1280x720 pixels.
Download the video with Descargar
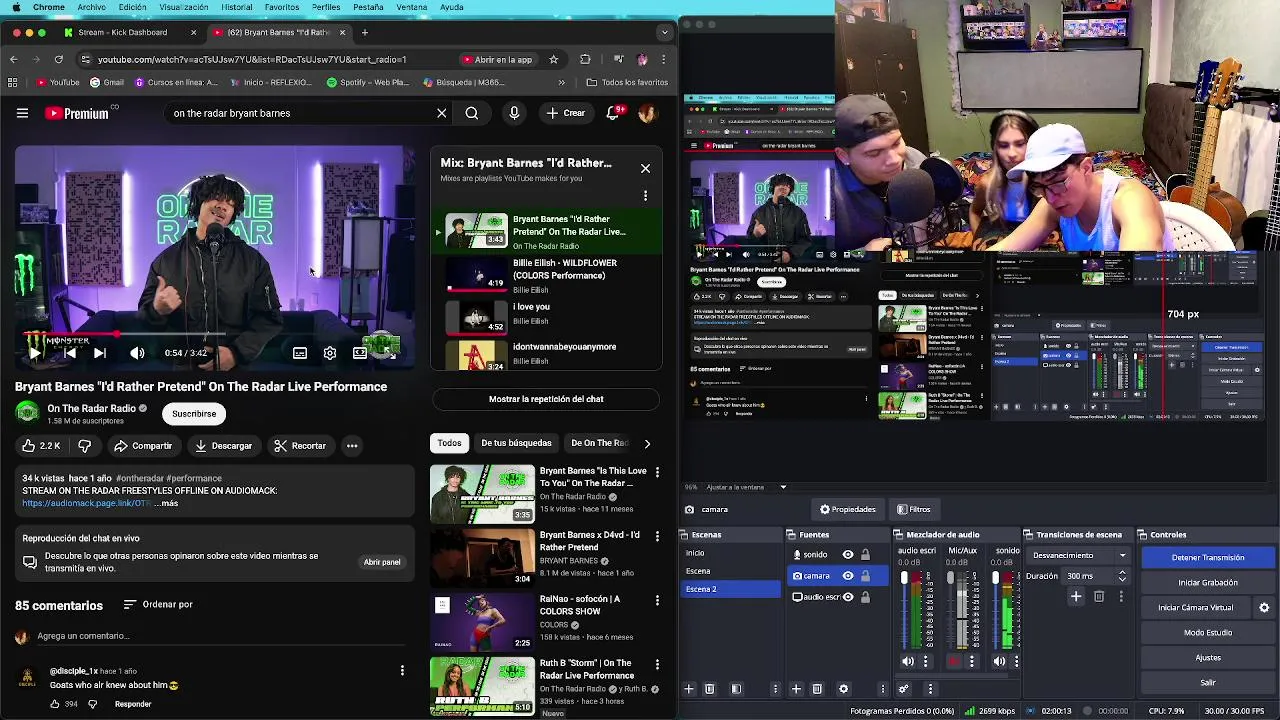[x=224, y=446]
